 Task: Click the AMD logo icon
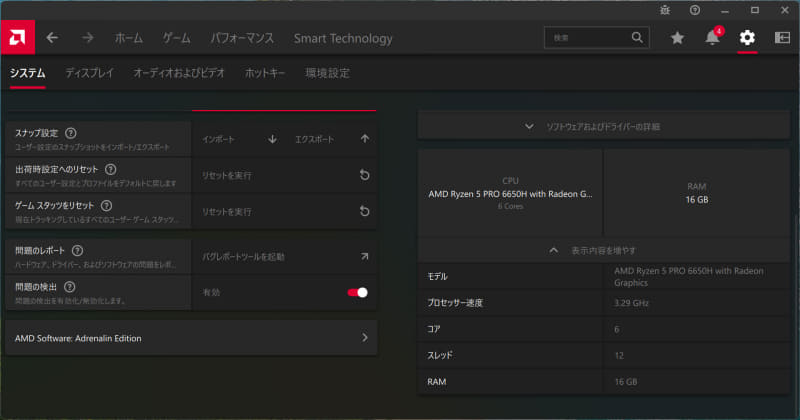[17, 37]
